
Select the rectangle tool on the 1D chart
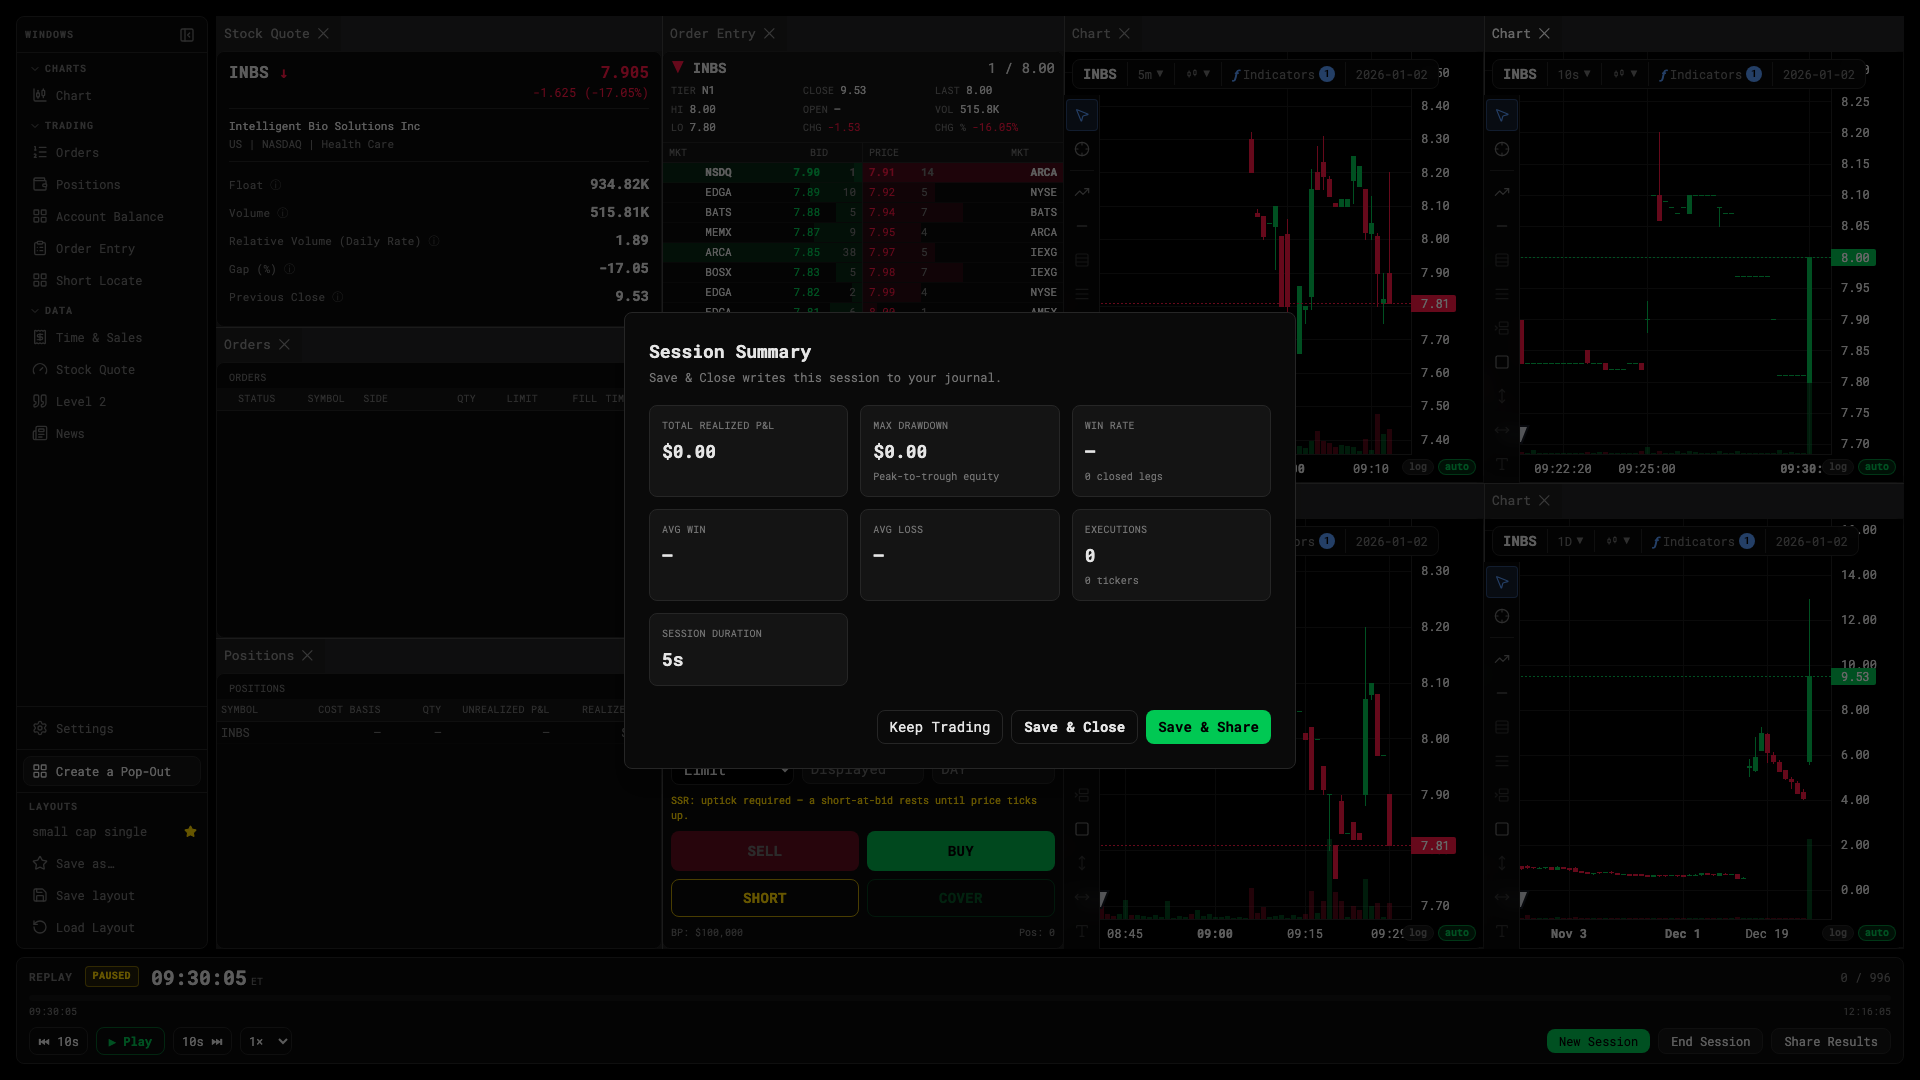tap(1502, 829)
